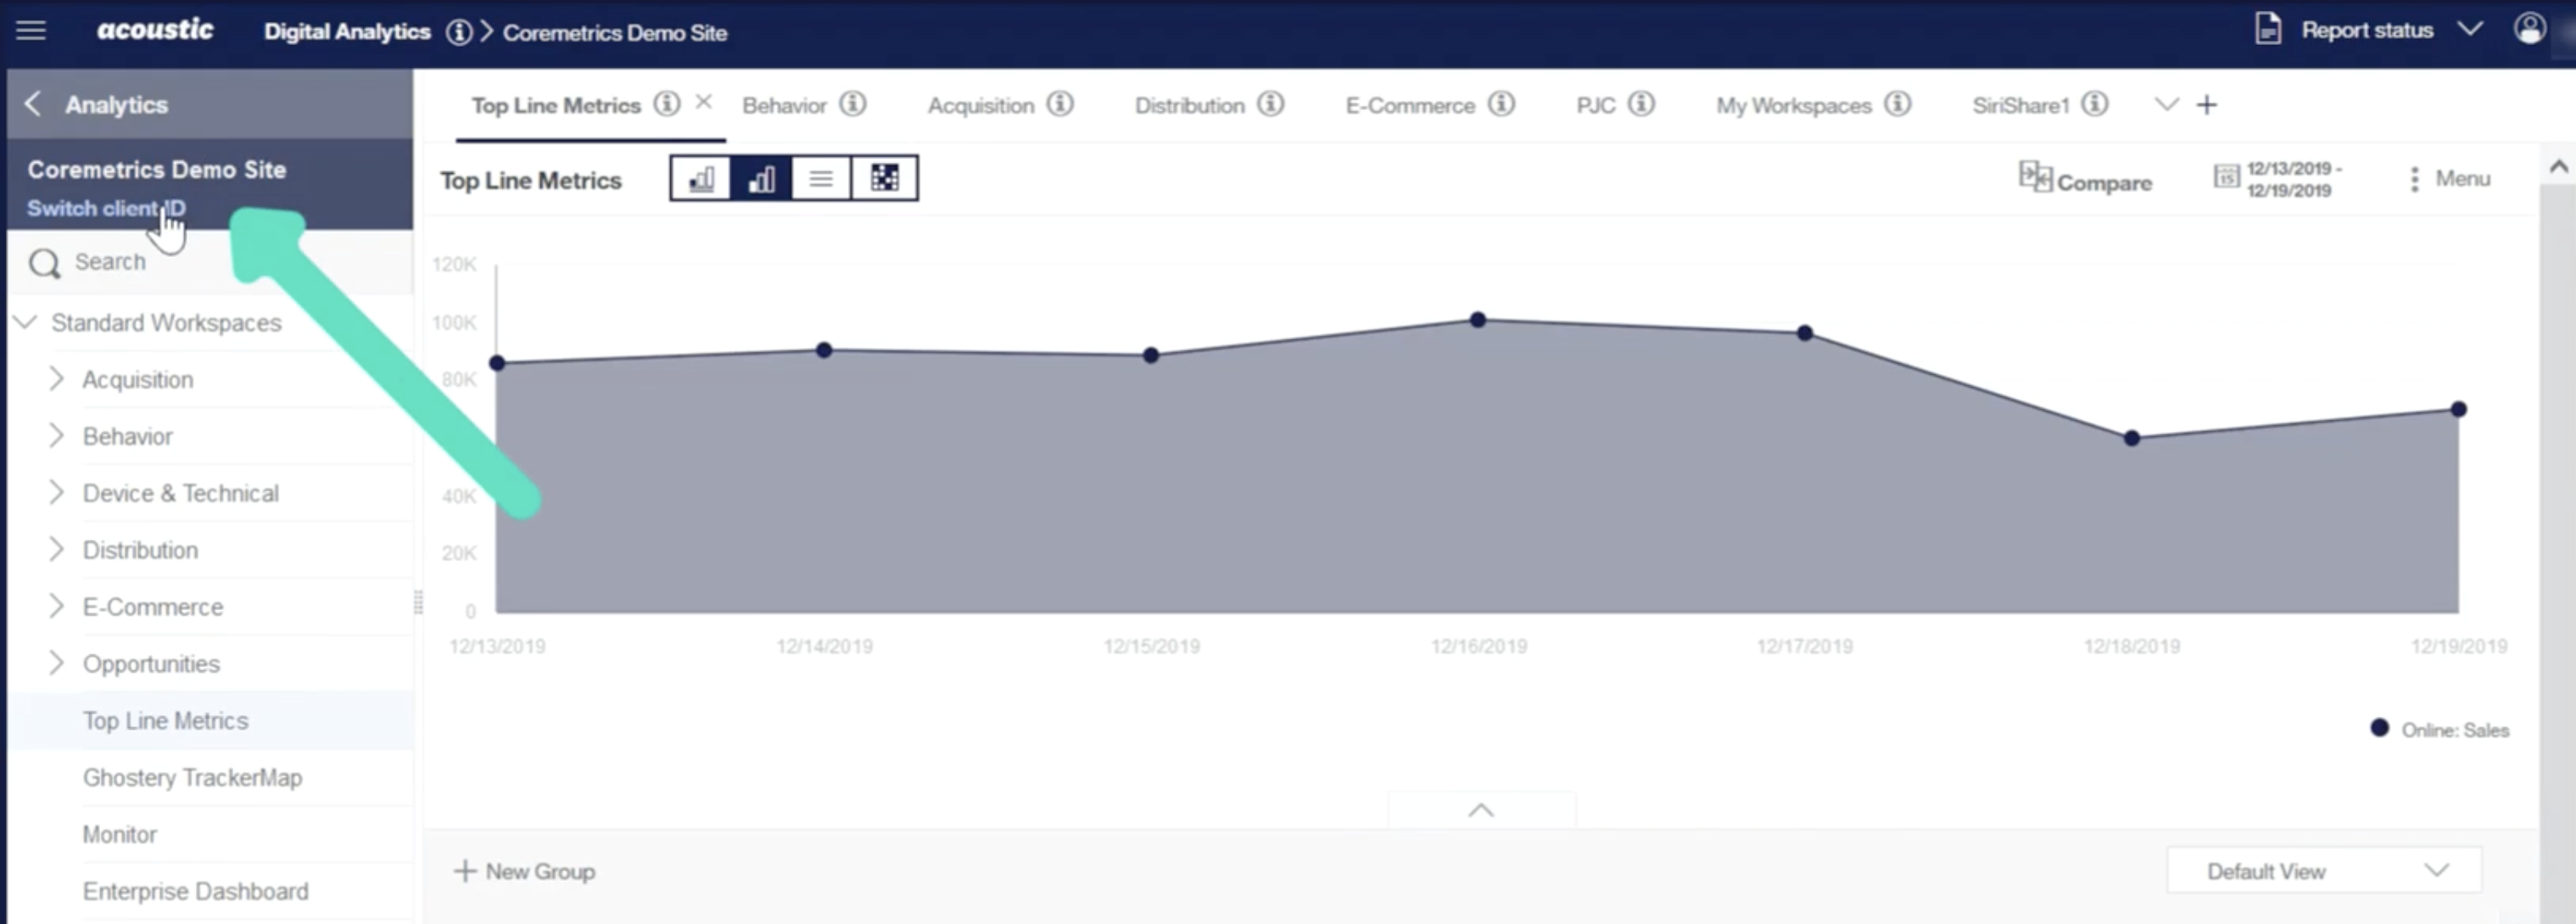Select the first chart view icon

click(x=701, y=178)
